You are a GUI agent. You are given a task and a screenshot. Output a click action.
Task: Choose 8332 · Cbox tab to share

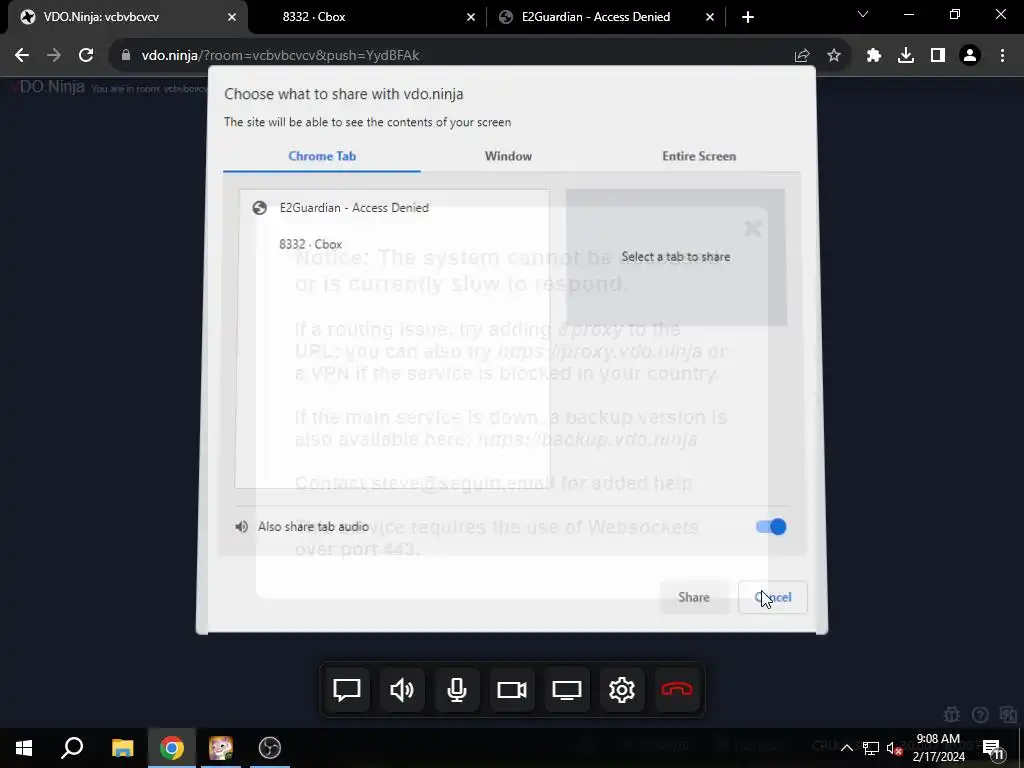pos(394,244)
